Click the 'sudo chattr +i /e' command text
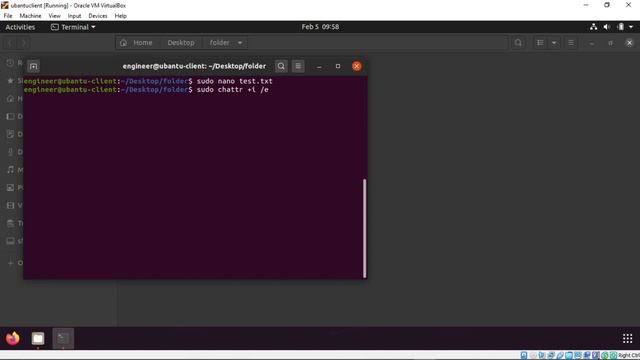Image resolution: width=640 pixels, height=360 pixels. (x=233, y=90)
